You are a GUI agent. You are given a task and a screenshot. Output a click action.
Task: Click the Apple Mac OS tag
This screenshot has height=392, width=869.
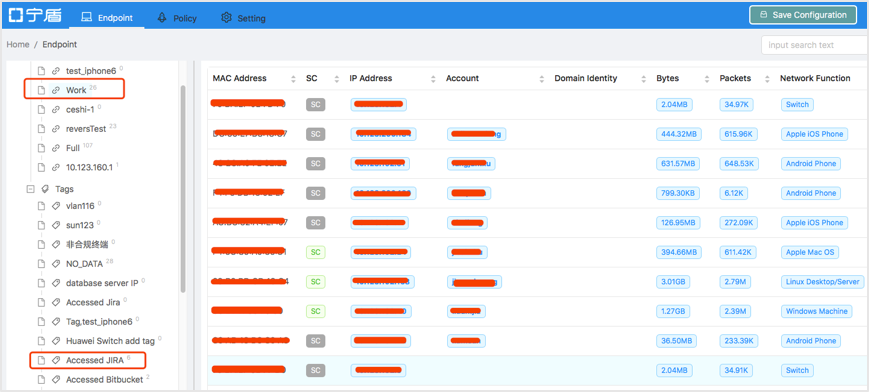coord(810,252)
